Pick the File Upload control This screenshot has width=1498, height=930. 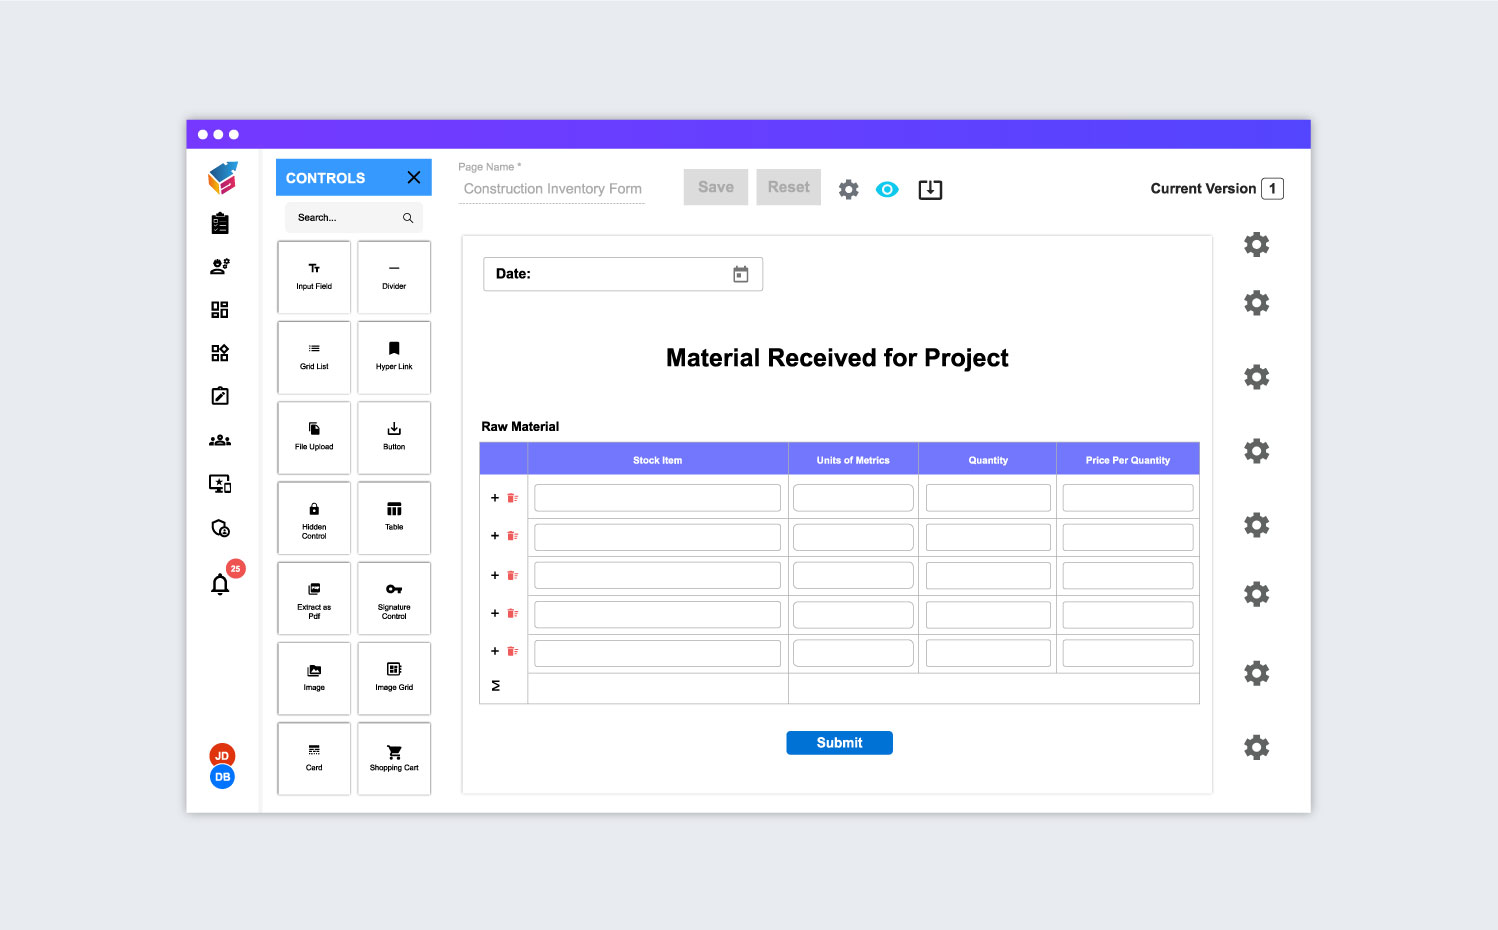tap(313, 437)
